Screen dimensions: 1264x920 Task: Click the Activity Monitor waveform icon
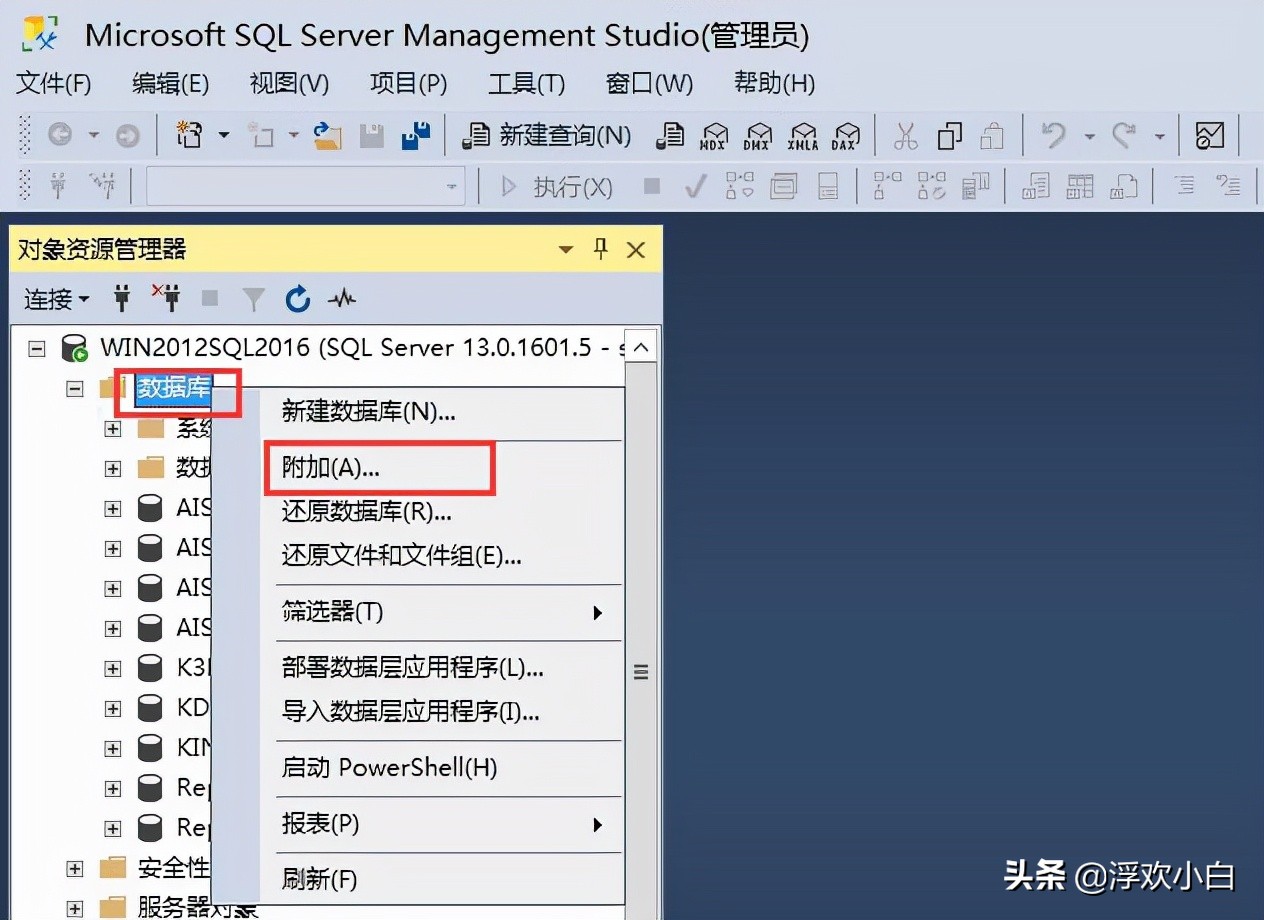(343, 298)
